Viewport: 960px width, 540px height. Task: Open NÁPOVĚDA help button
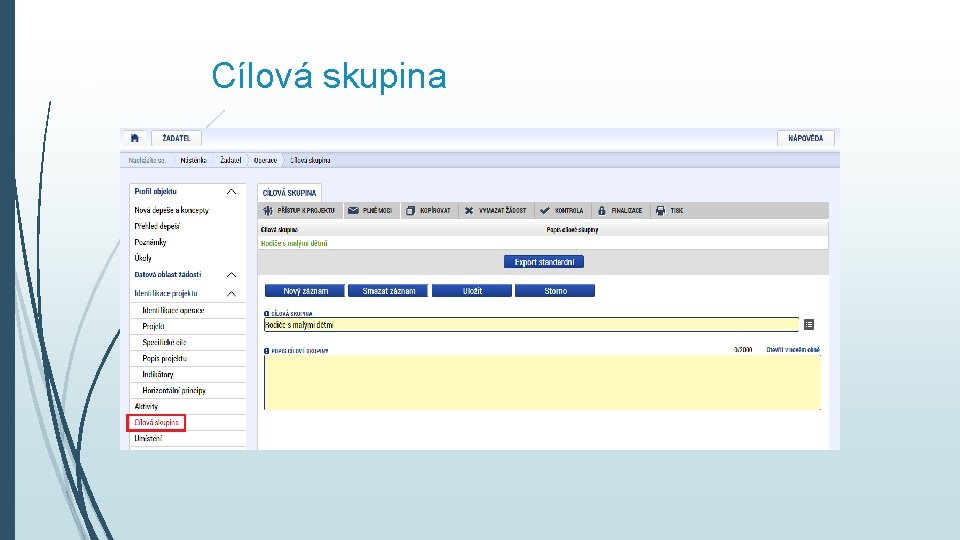806,138
